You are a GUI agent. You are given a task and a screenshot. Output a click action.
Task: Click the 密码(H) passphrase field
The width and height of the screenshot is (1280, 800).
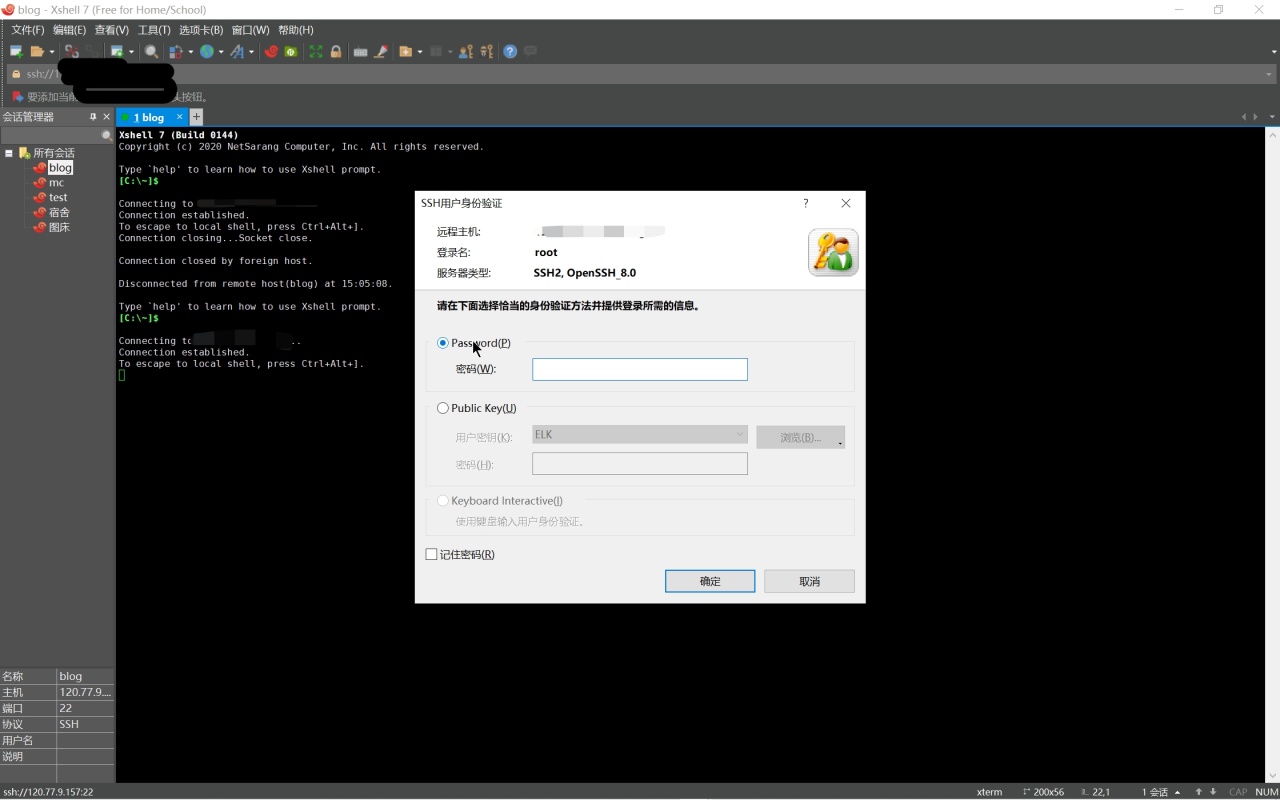coord(640,464)
